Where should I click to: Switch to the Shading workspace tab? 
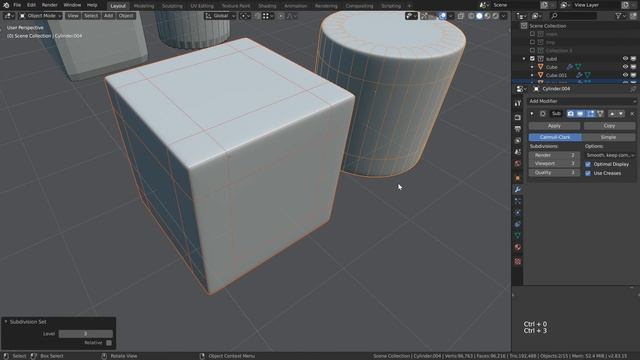tap(267, 6)
